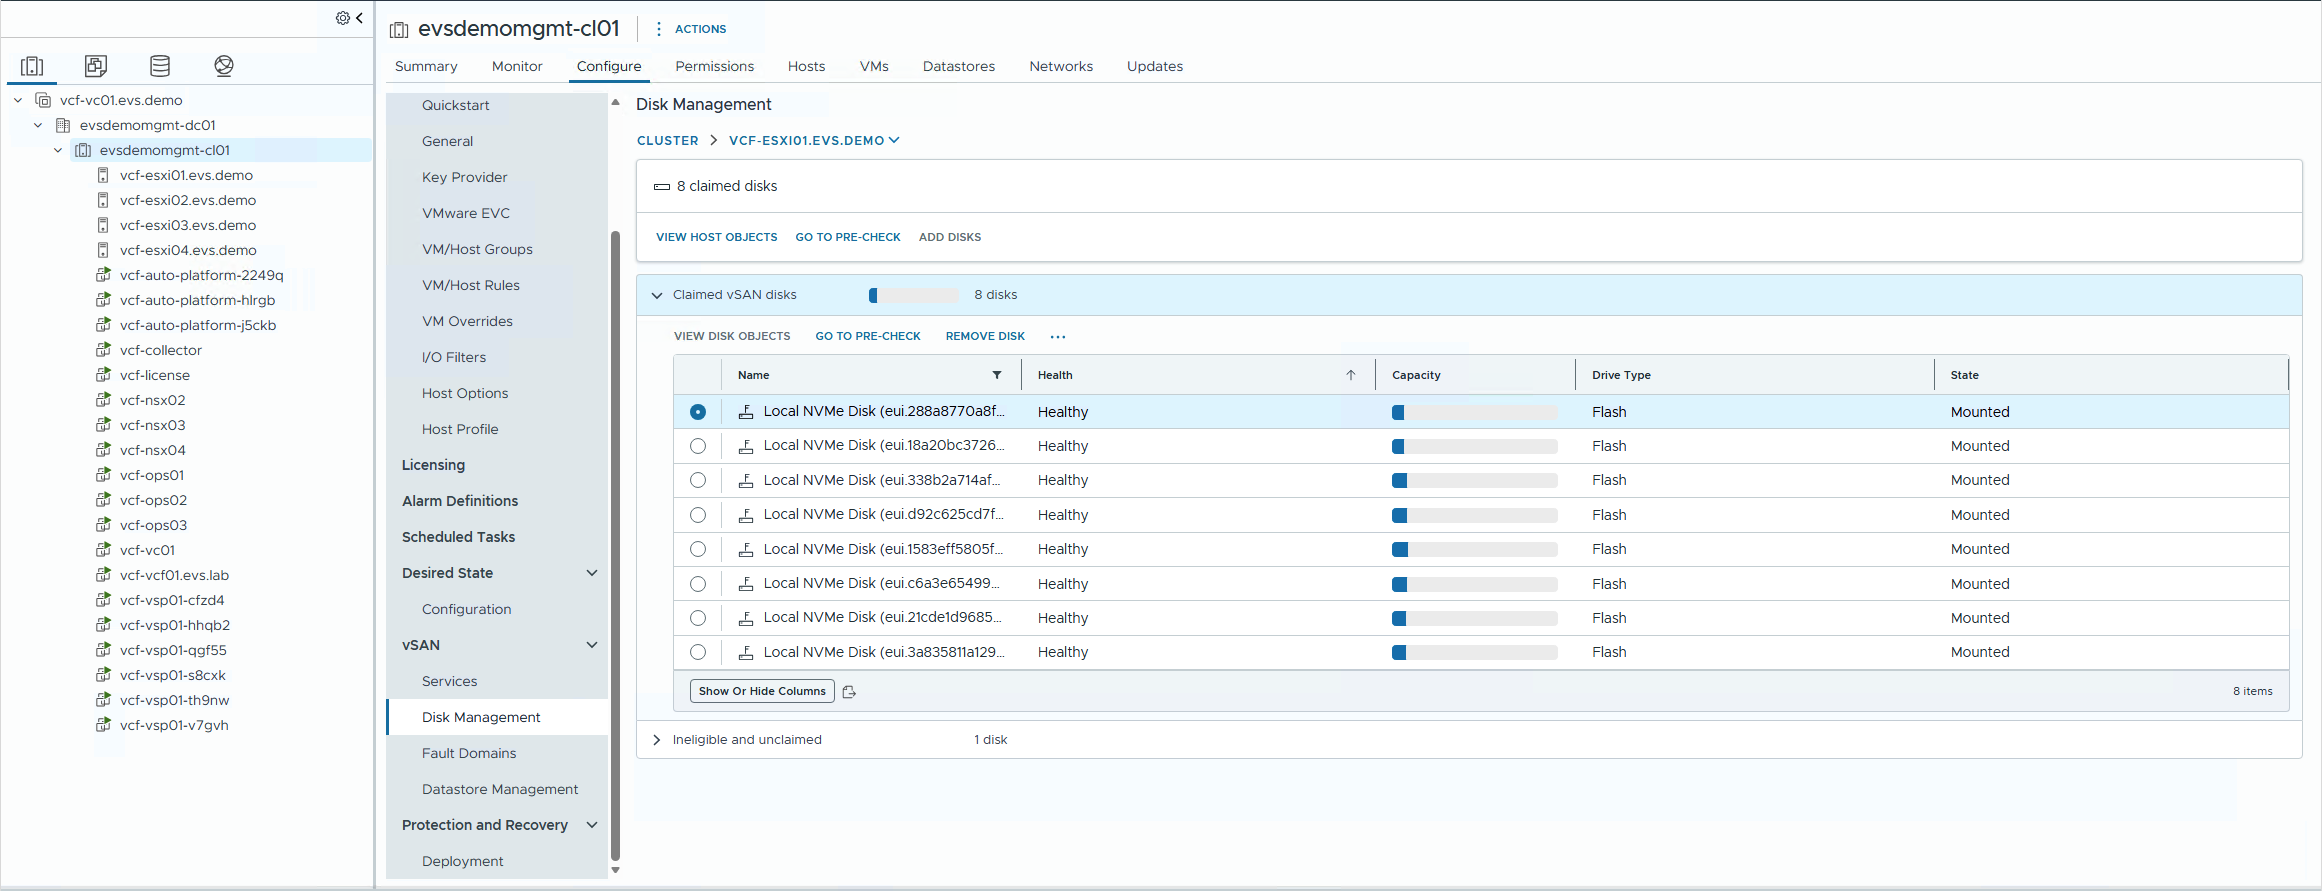
Task: Click Show Or Hide Columns button
Action: [x=762, y=691]
